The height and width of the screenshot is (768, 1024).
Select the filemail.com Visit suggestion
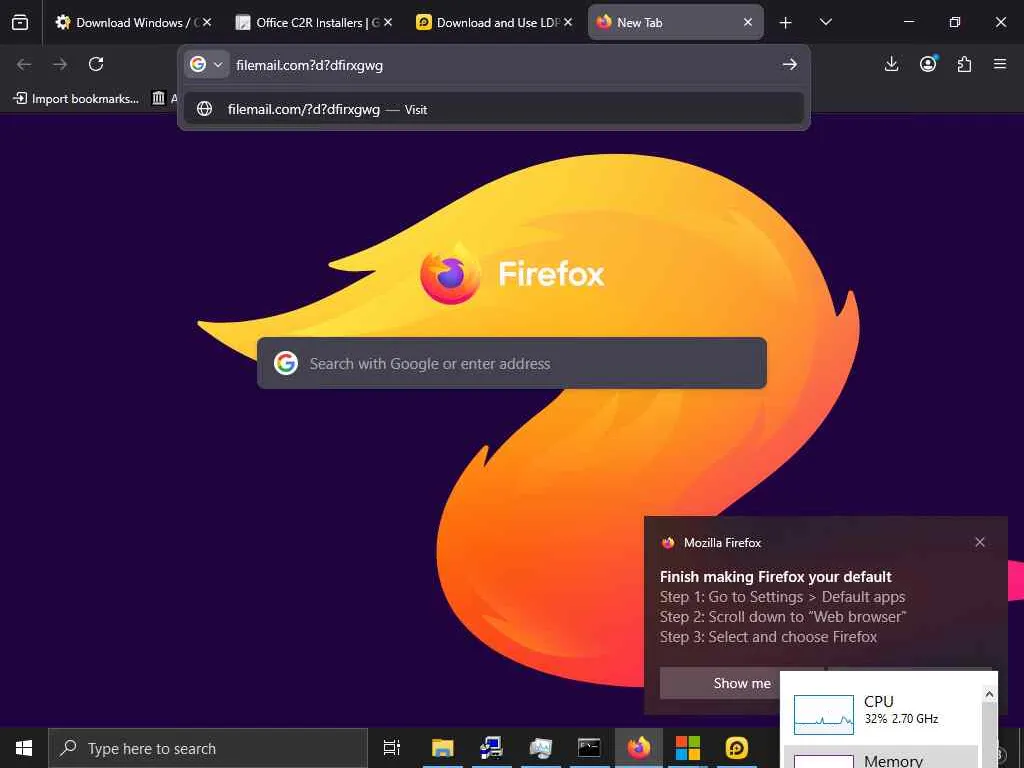point(494,109)
